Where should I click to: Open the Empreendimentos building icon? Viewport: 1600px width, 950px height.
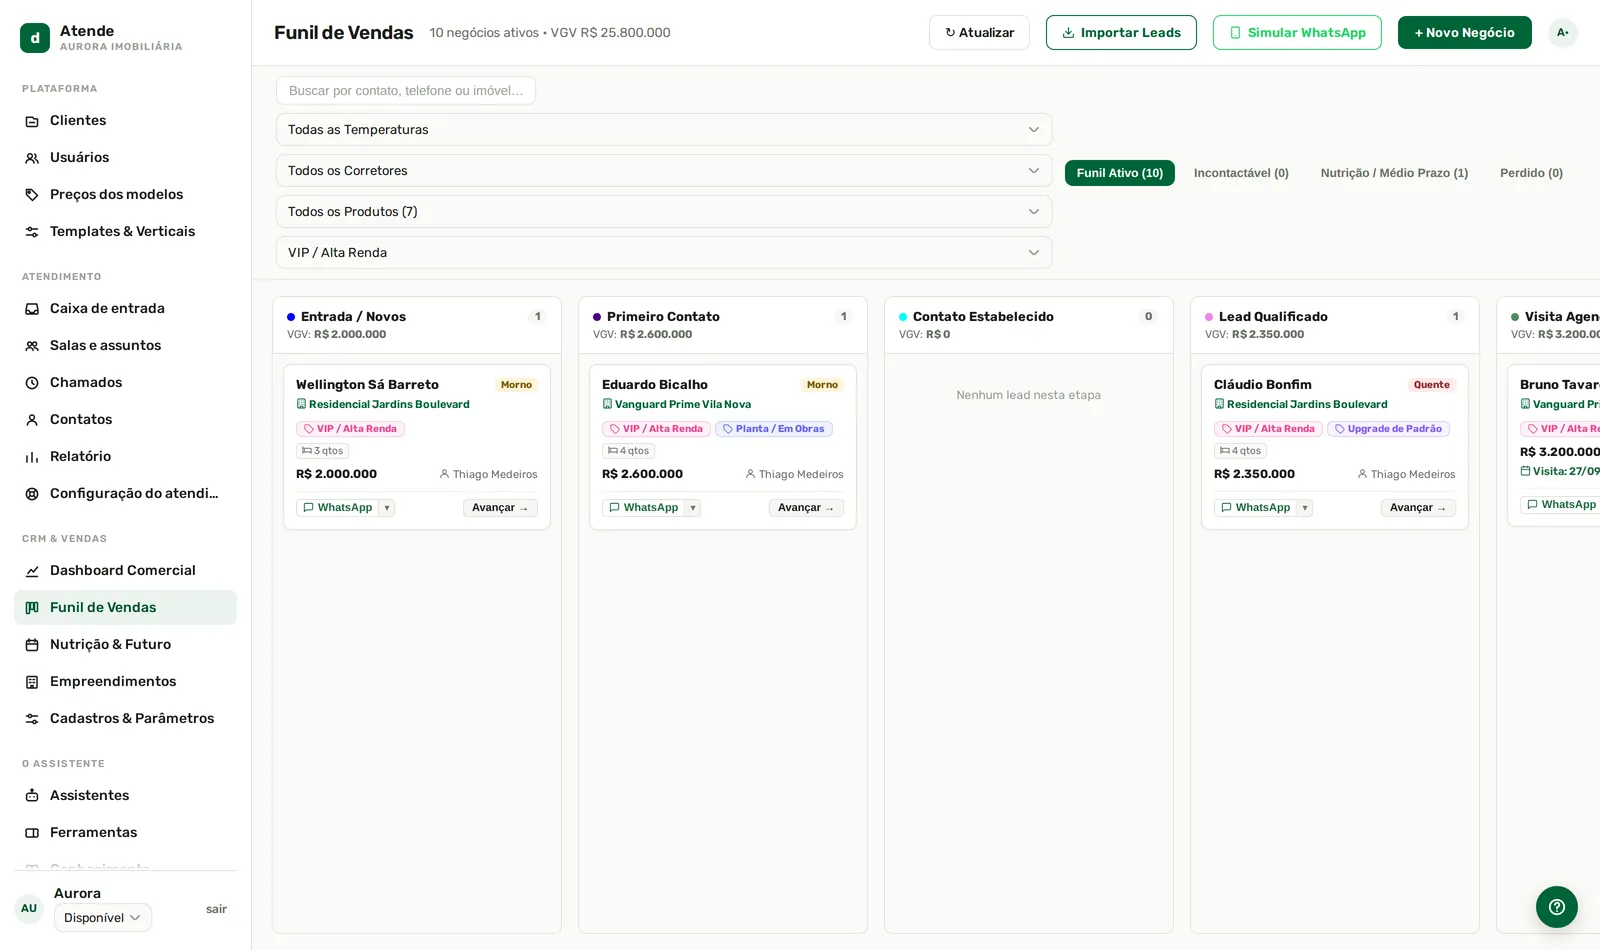(x=32, y=682)
